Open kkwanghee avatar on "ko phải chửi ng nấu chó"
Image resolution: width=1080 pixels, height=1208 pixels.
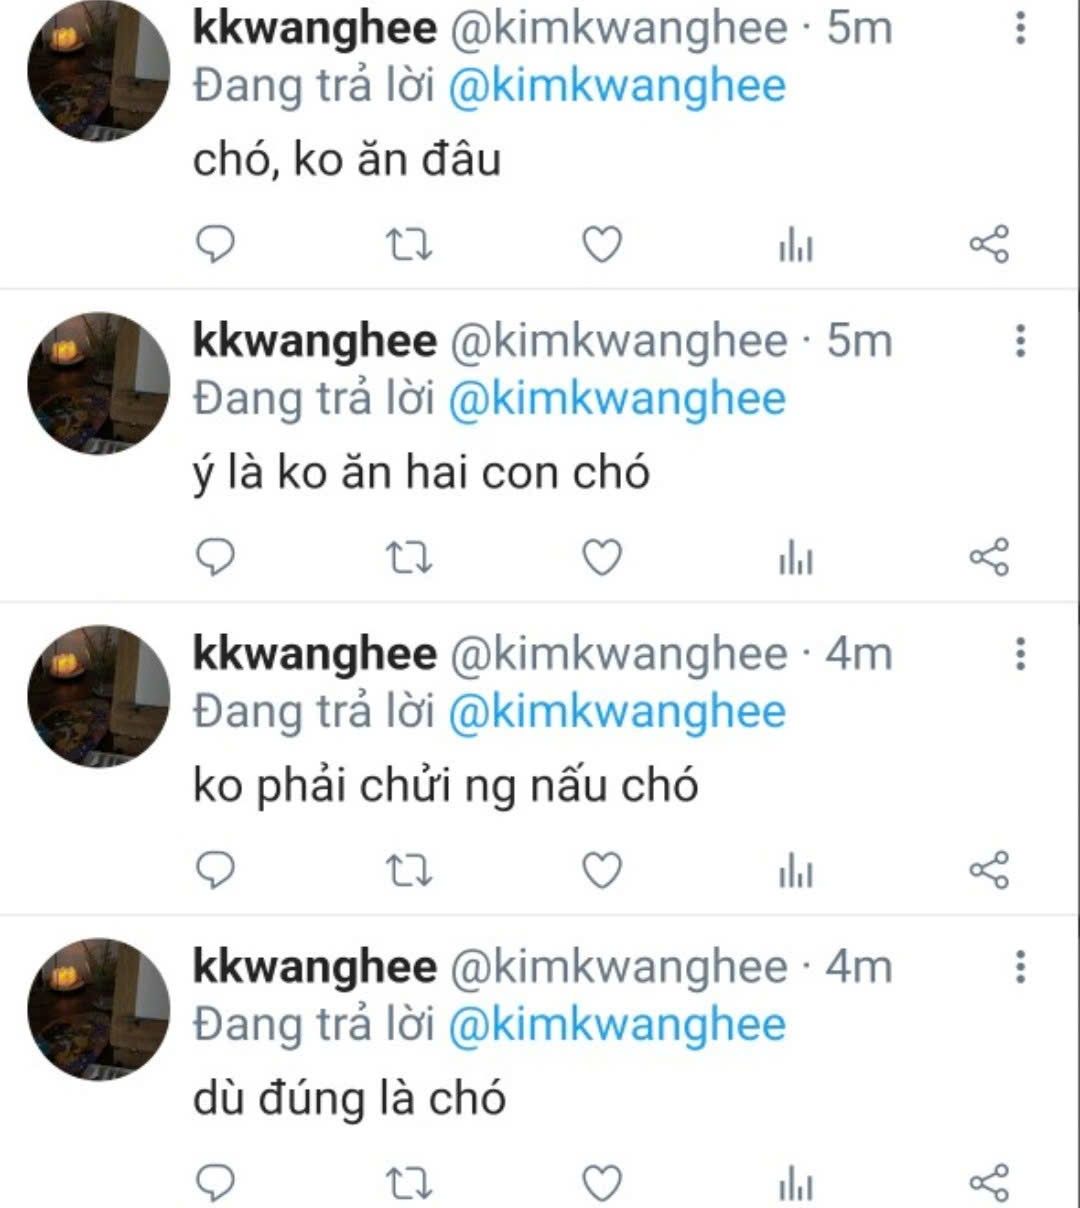coord(98,697)
